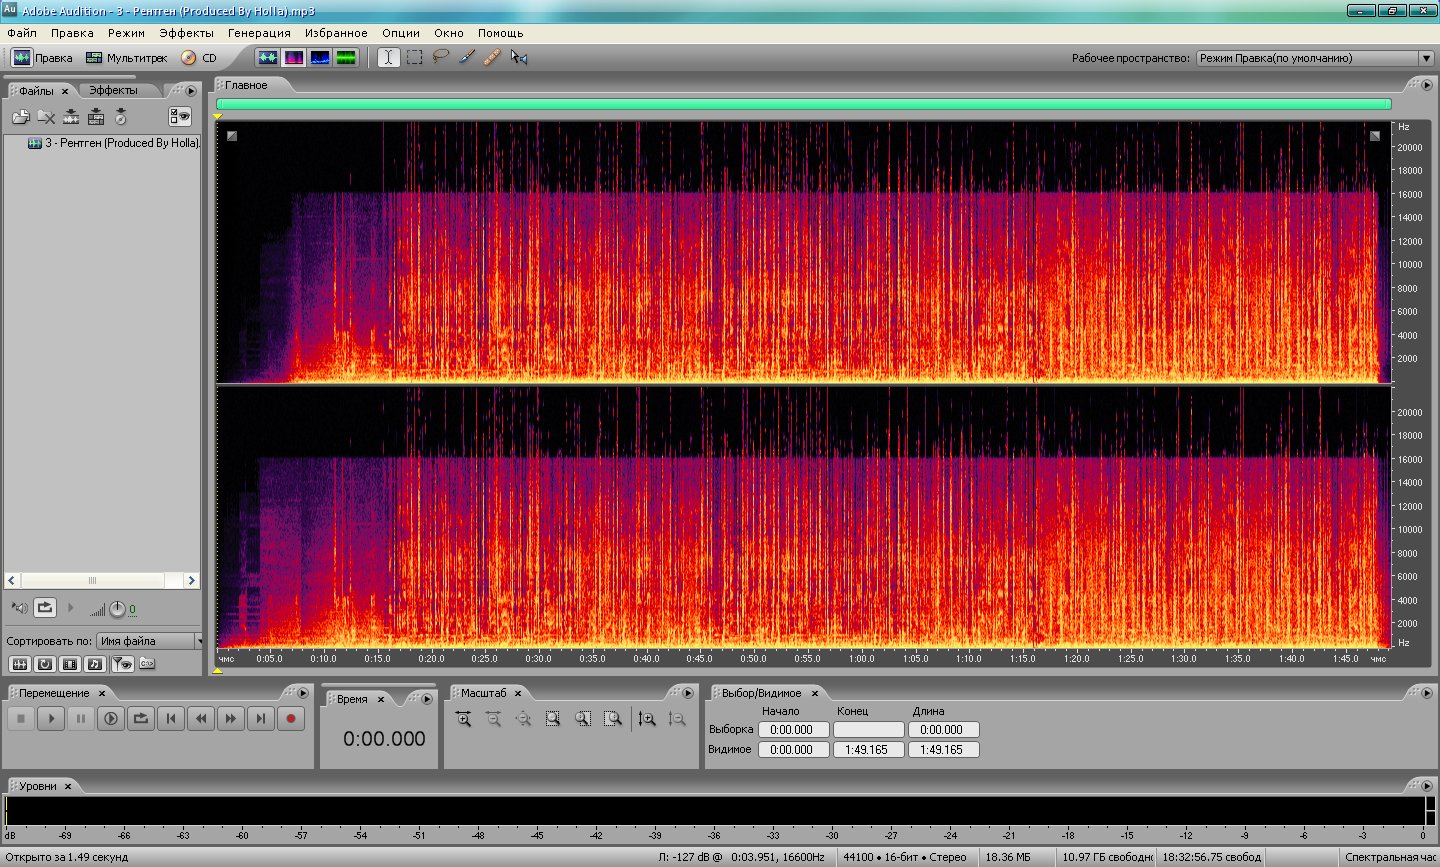Click Zoom In to Right Edge of Selection

[613, 719]
